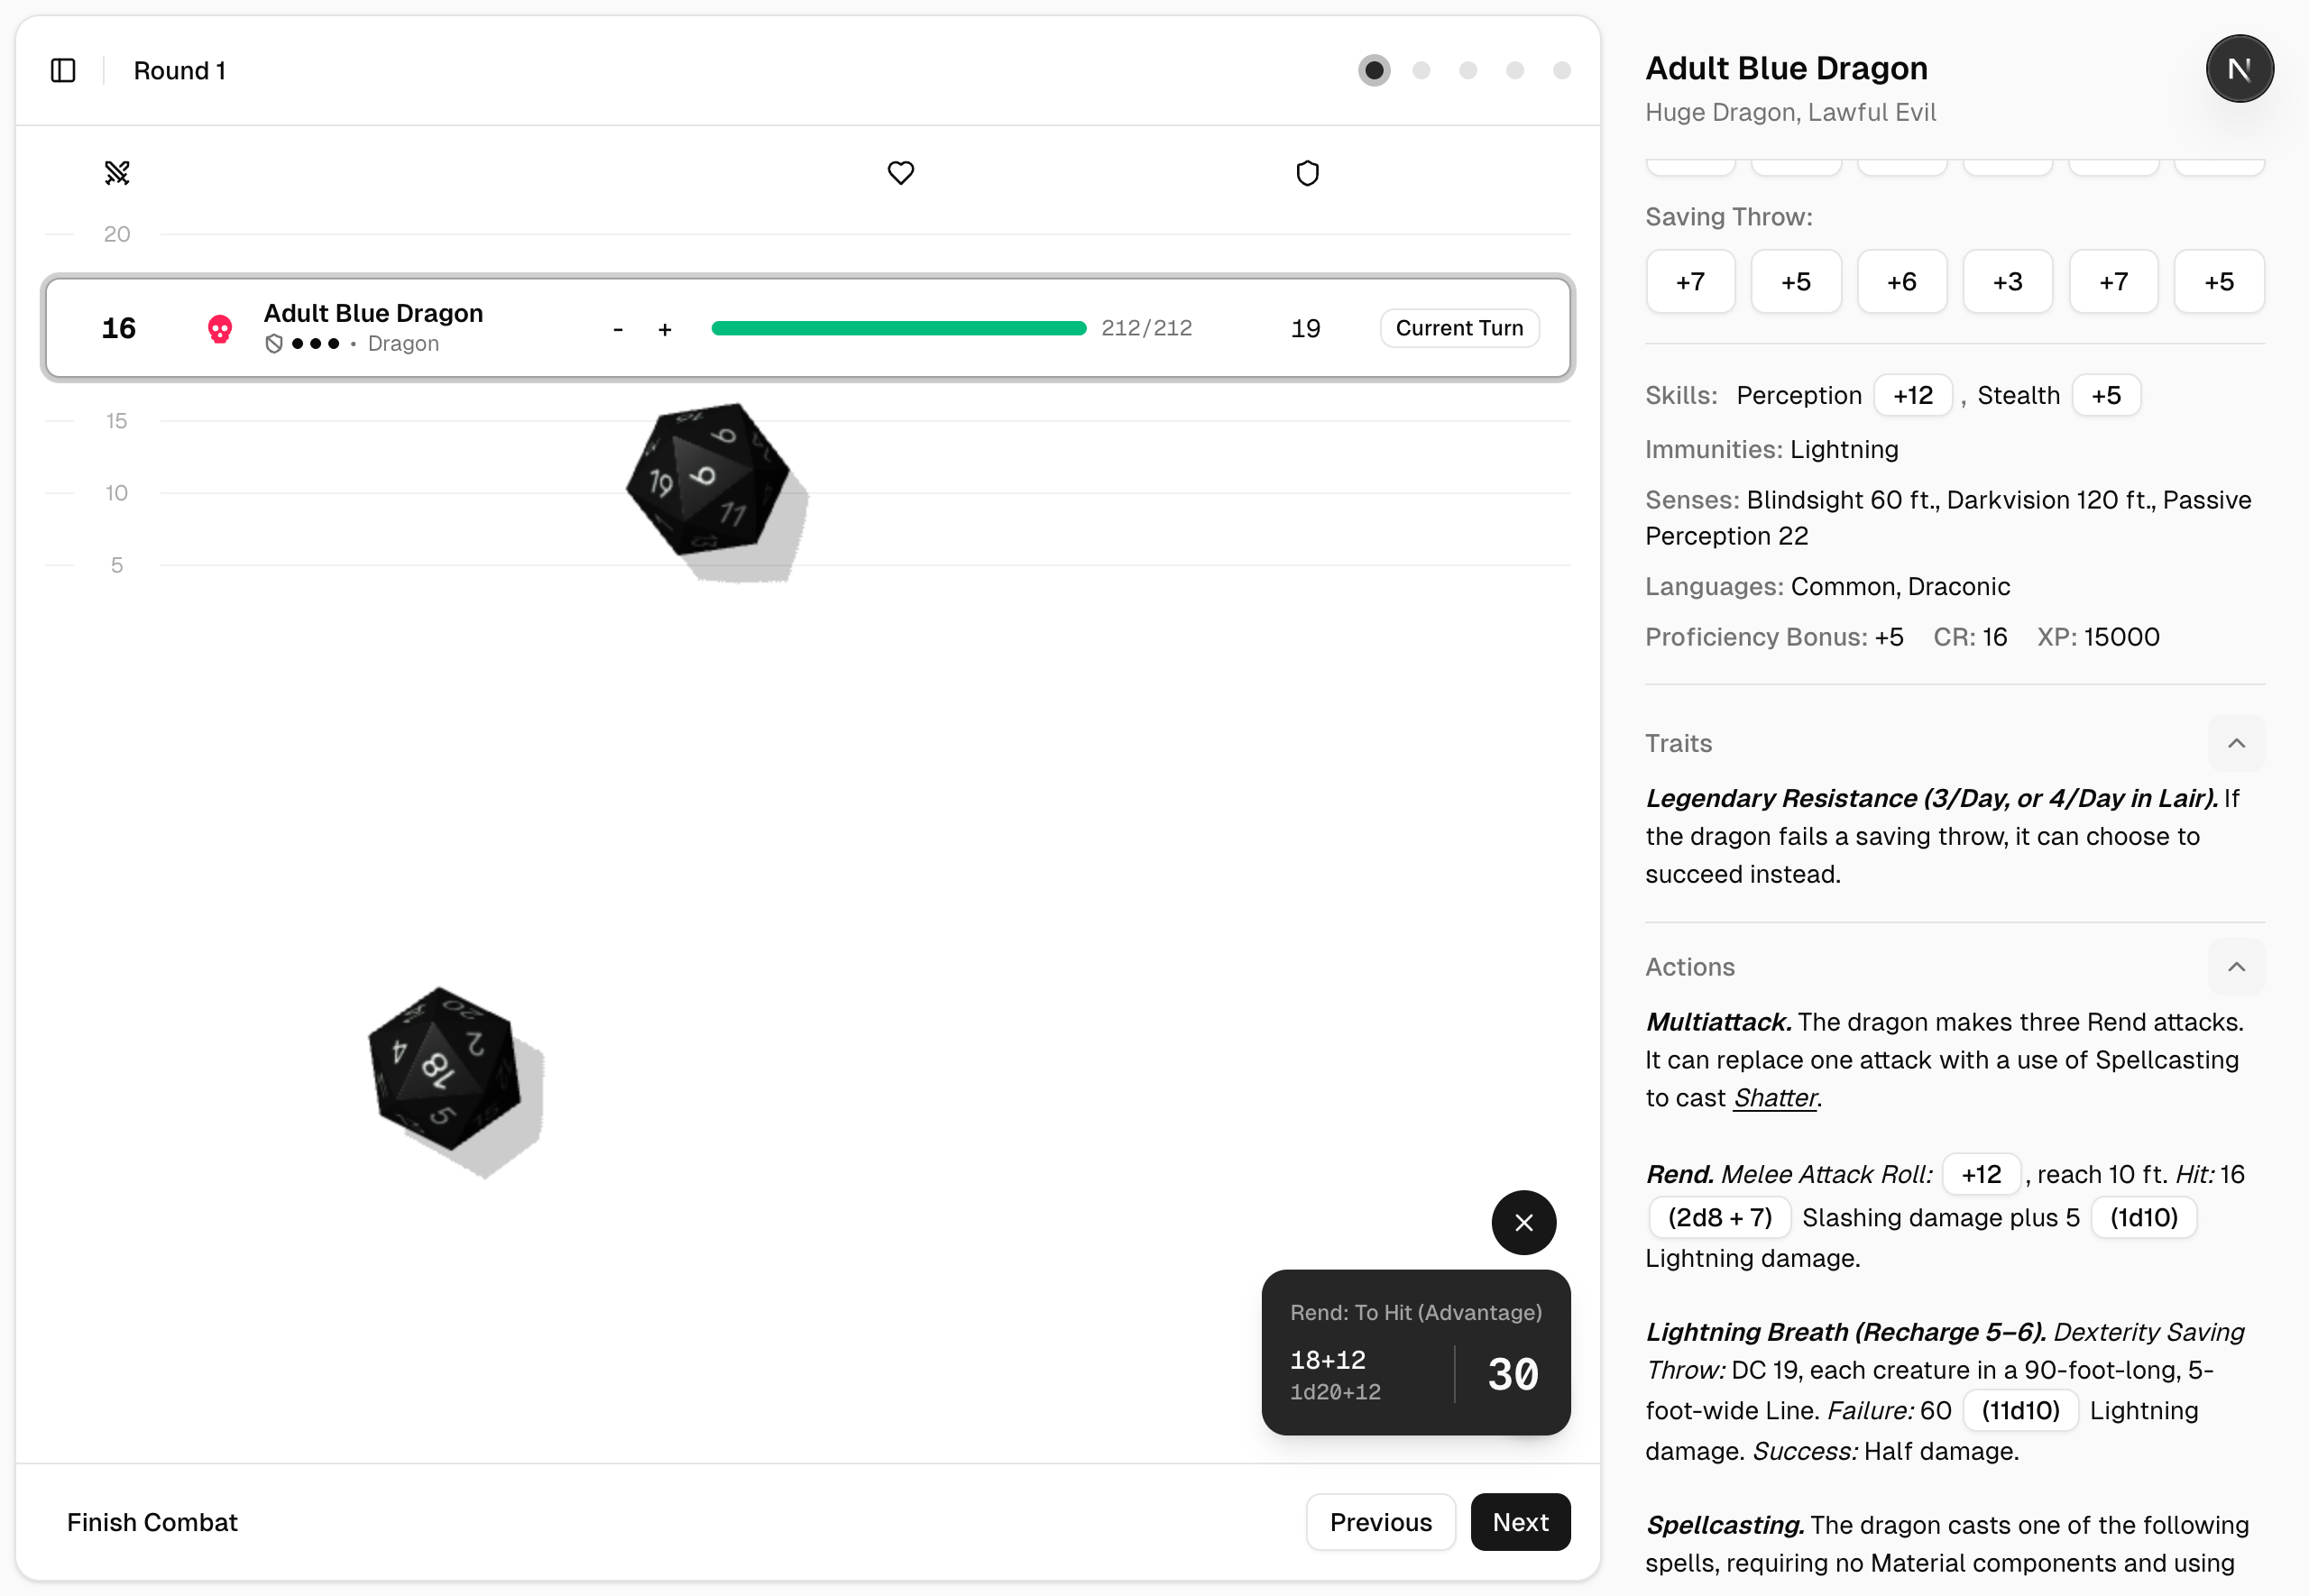Screen dimensions: 2309x1596
Task: Click the red skull monster icon
Action: (x=220, y=328)
